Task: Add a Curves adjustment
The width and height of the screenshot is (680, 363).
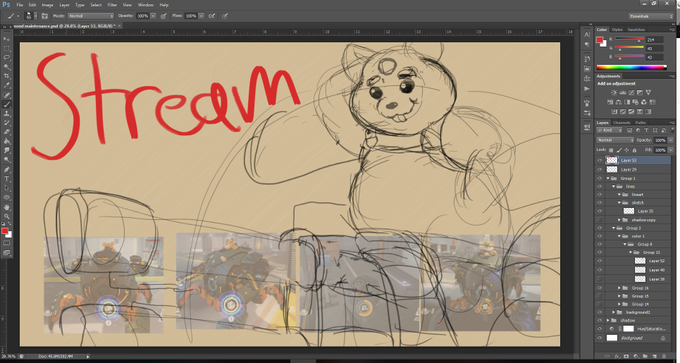Action: click(x=631, y=92)
